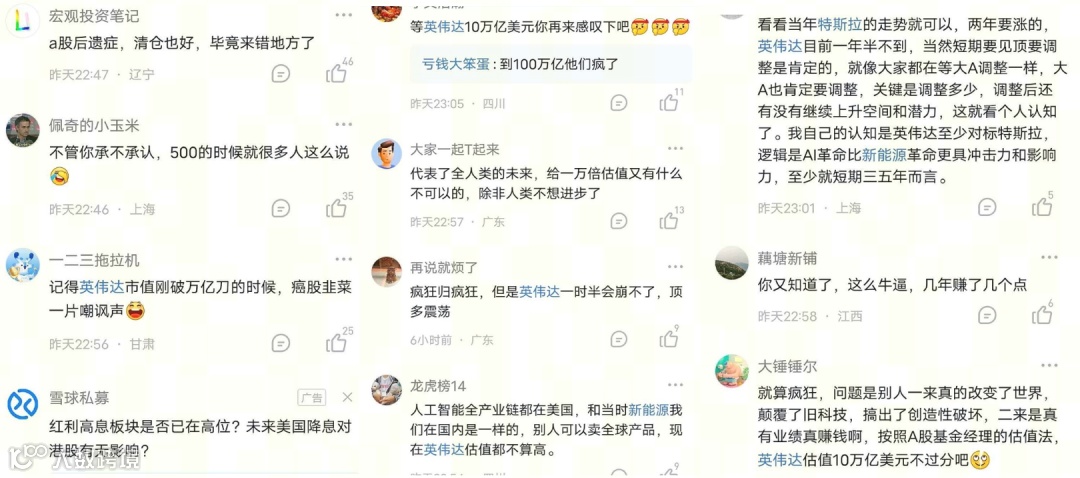This screenshot has height=478, width=1080.
Task: Reply to 藕塘新铺's comment
Action: click(x=988, y=315)
